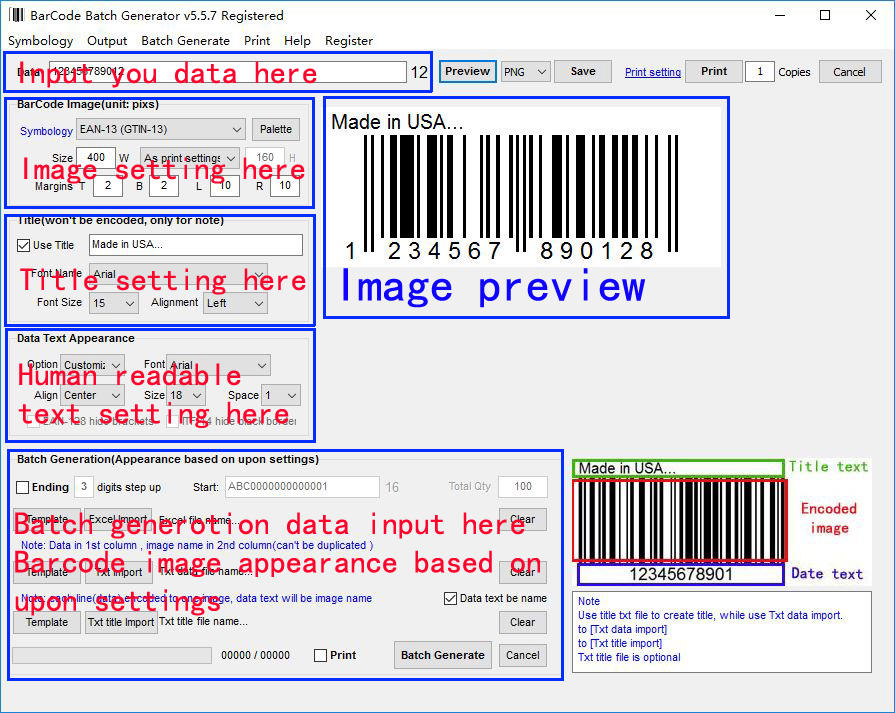Minimize the application window
Image resolution: width=895 pixels, height=713 pixels.
click(x=780, y=15)
